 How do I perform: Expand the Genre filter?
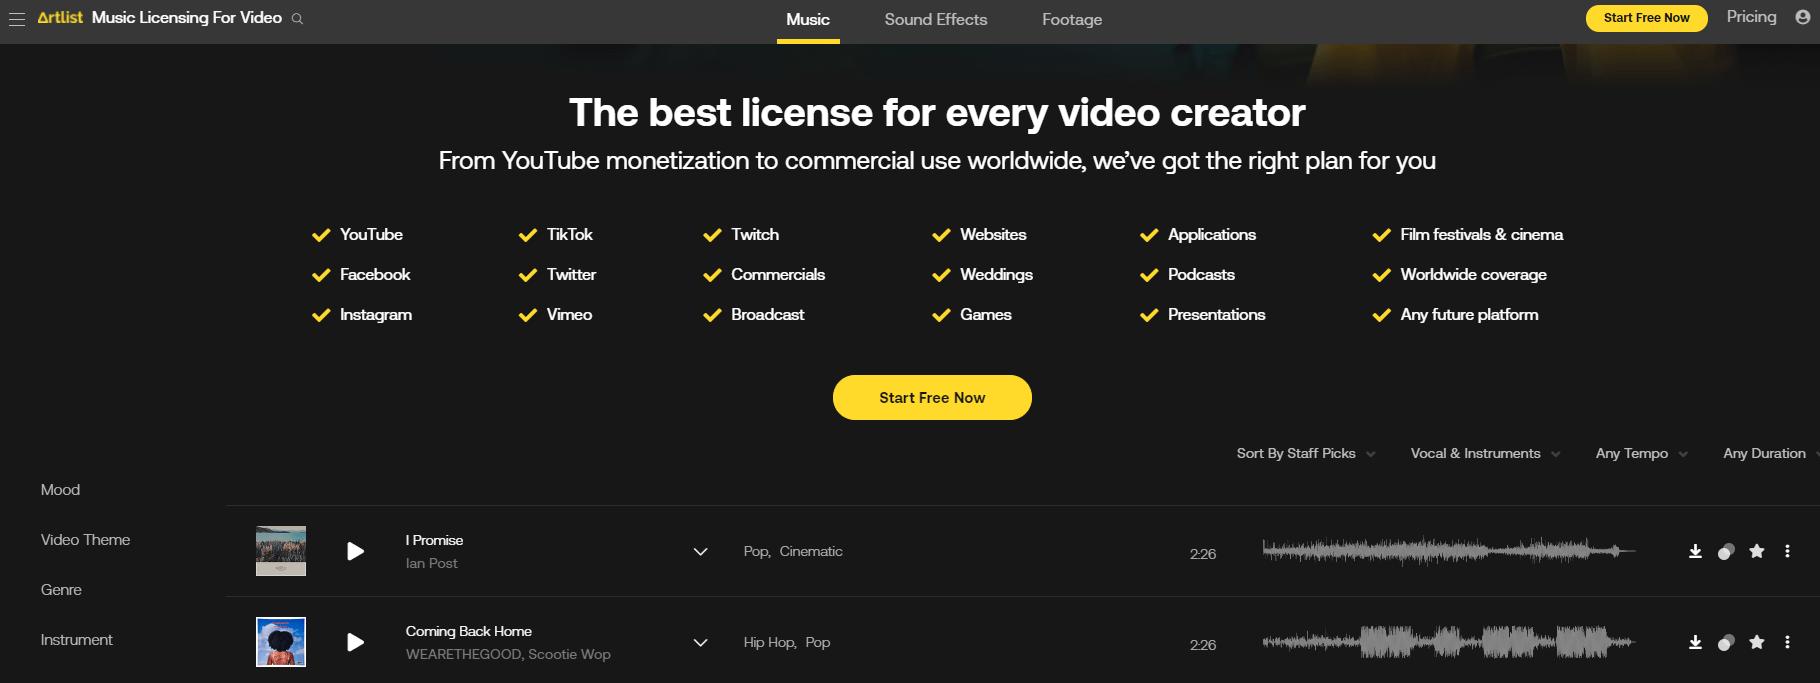61,590
